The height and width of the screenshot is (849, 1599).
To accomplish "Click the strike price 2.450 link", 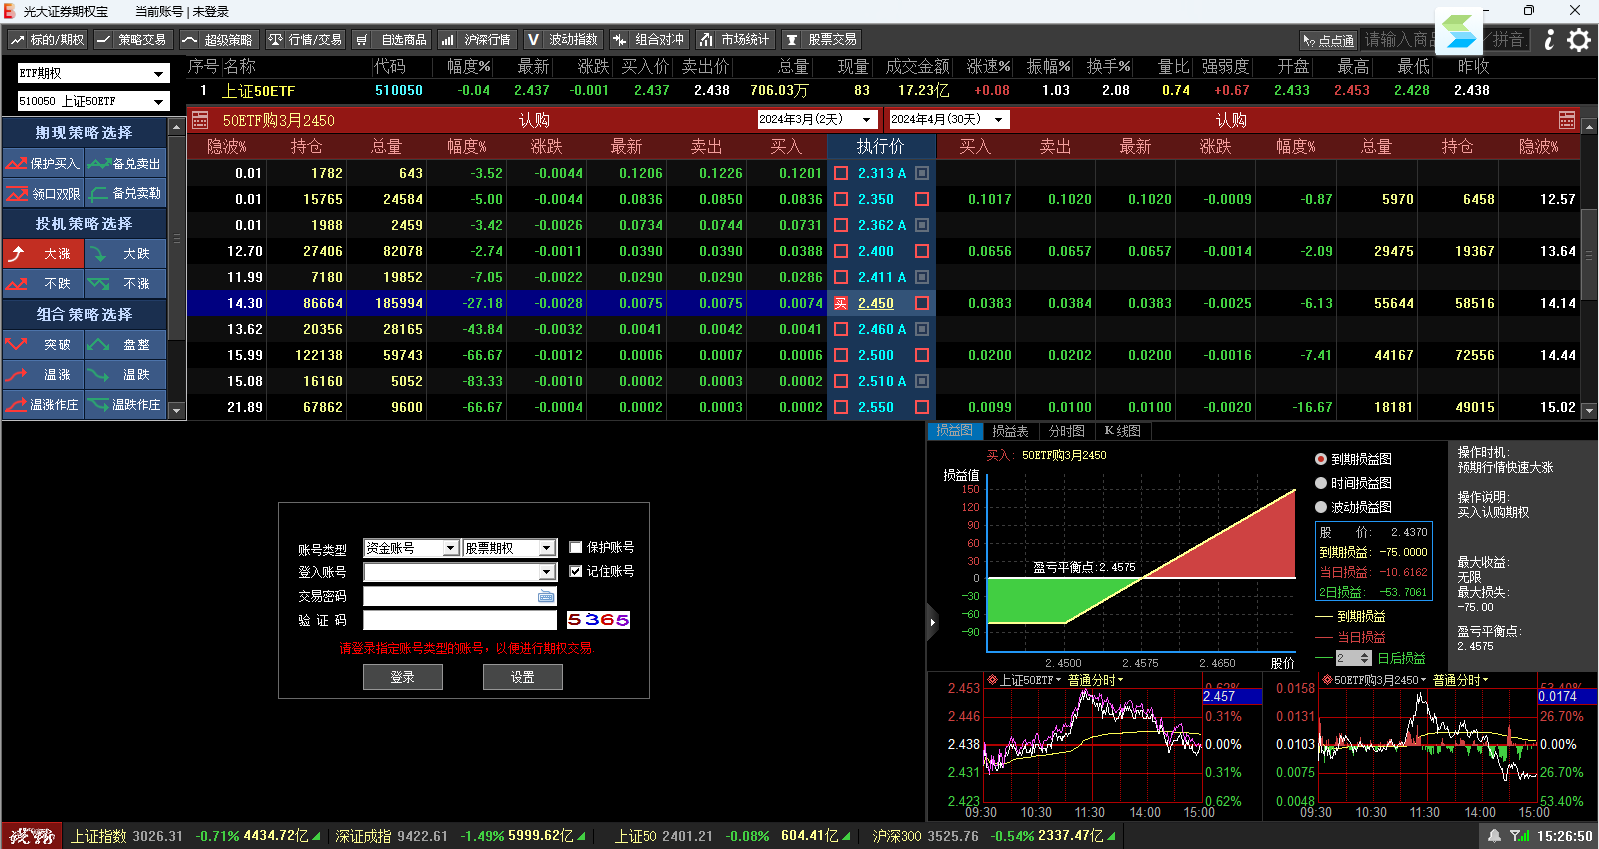I will tap(876, 303).
